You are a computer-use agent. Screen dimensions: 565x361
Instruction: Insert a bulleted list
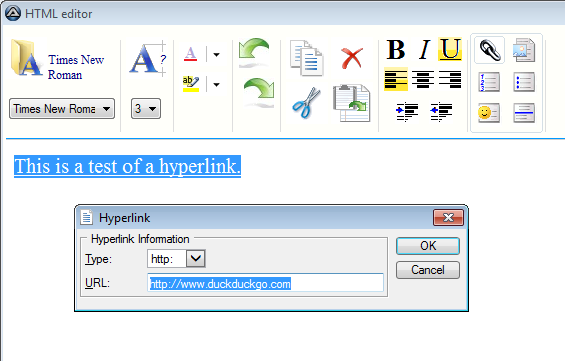524,82
